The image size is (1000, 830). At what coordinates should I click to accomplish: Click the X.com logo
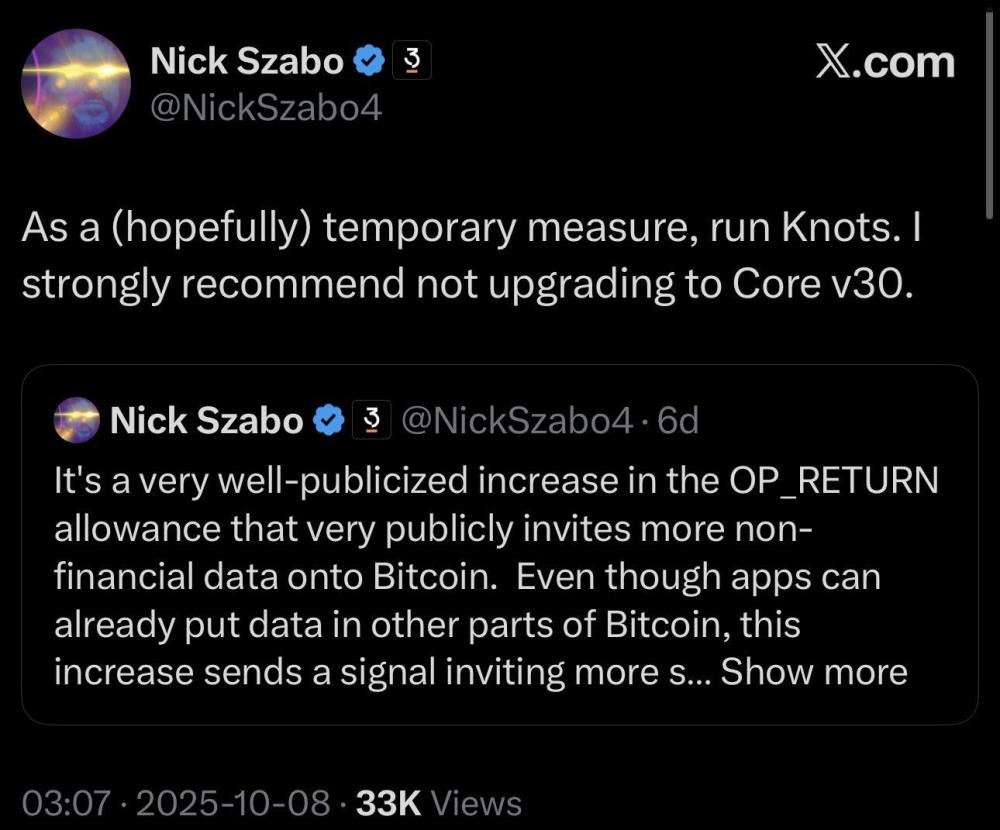[x=885, y=63]
